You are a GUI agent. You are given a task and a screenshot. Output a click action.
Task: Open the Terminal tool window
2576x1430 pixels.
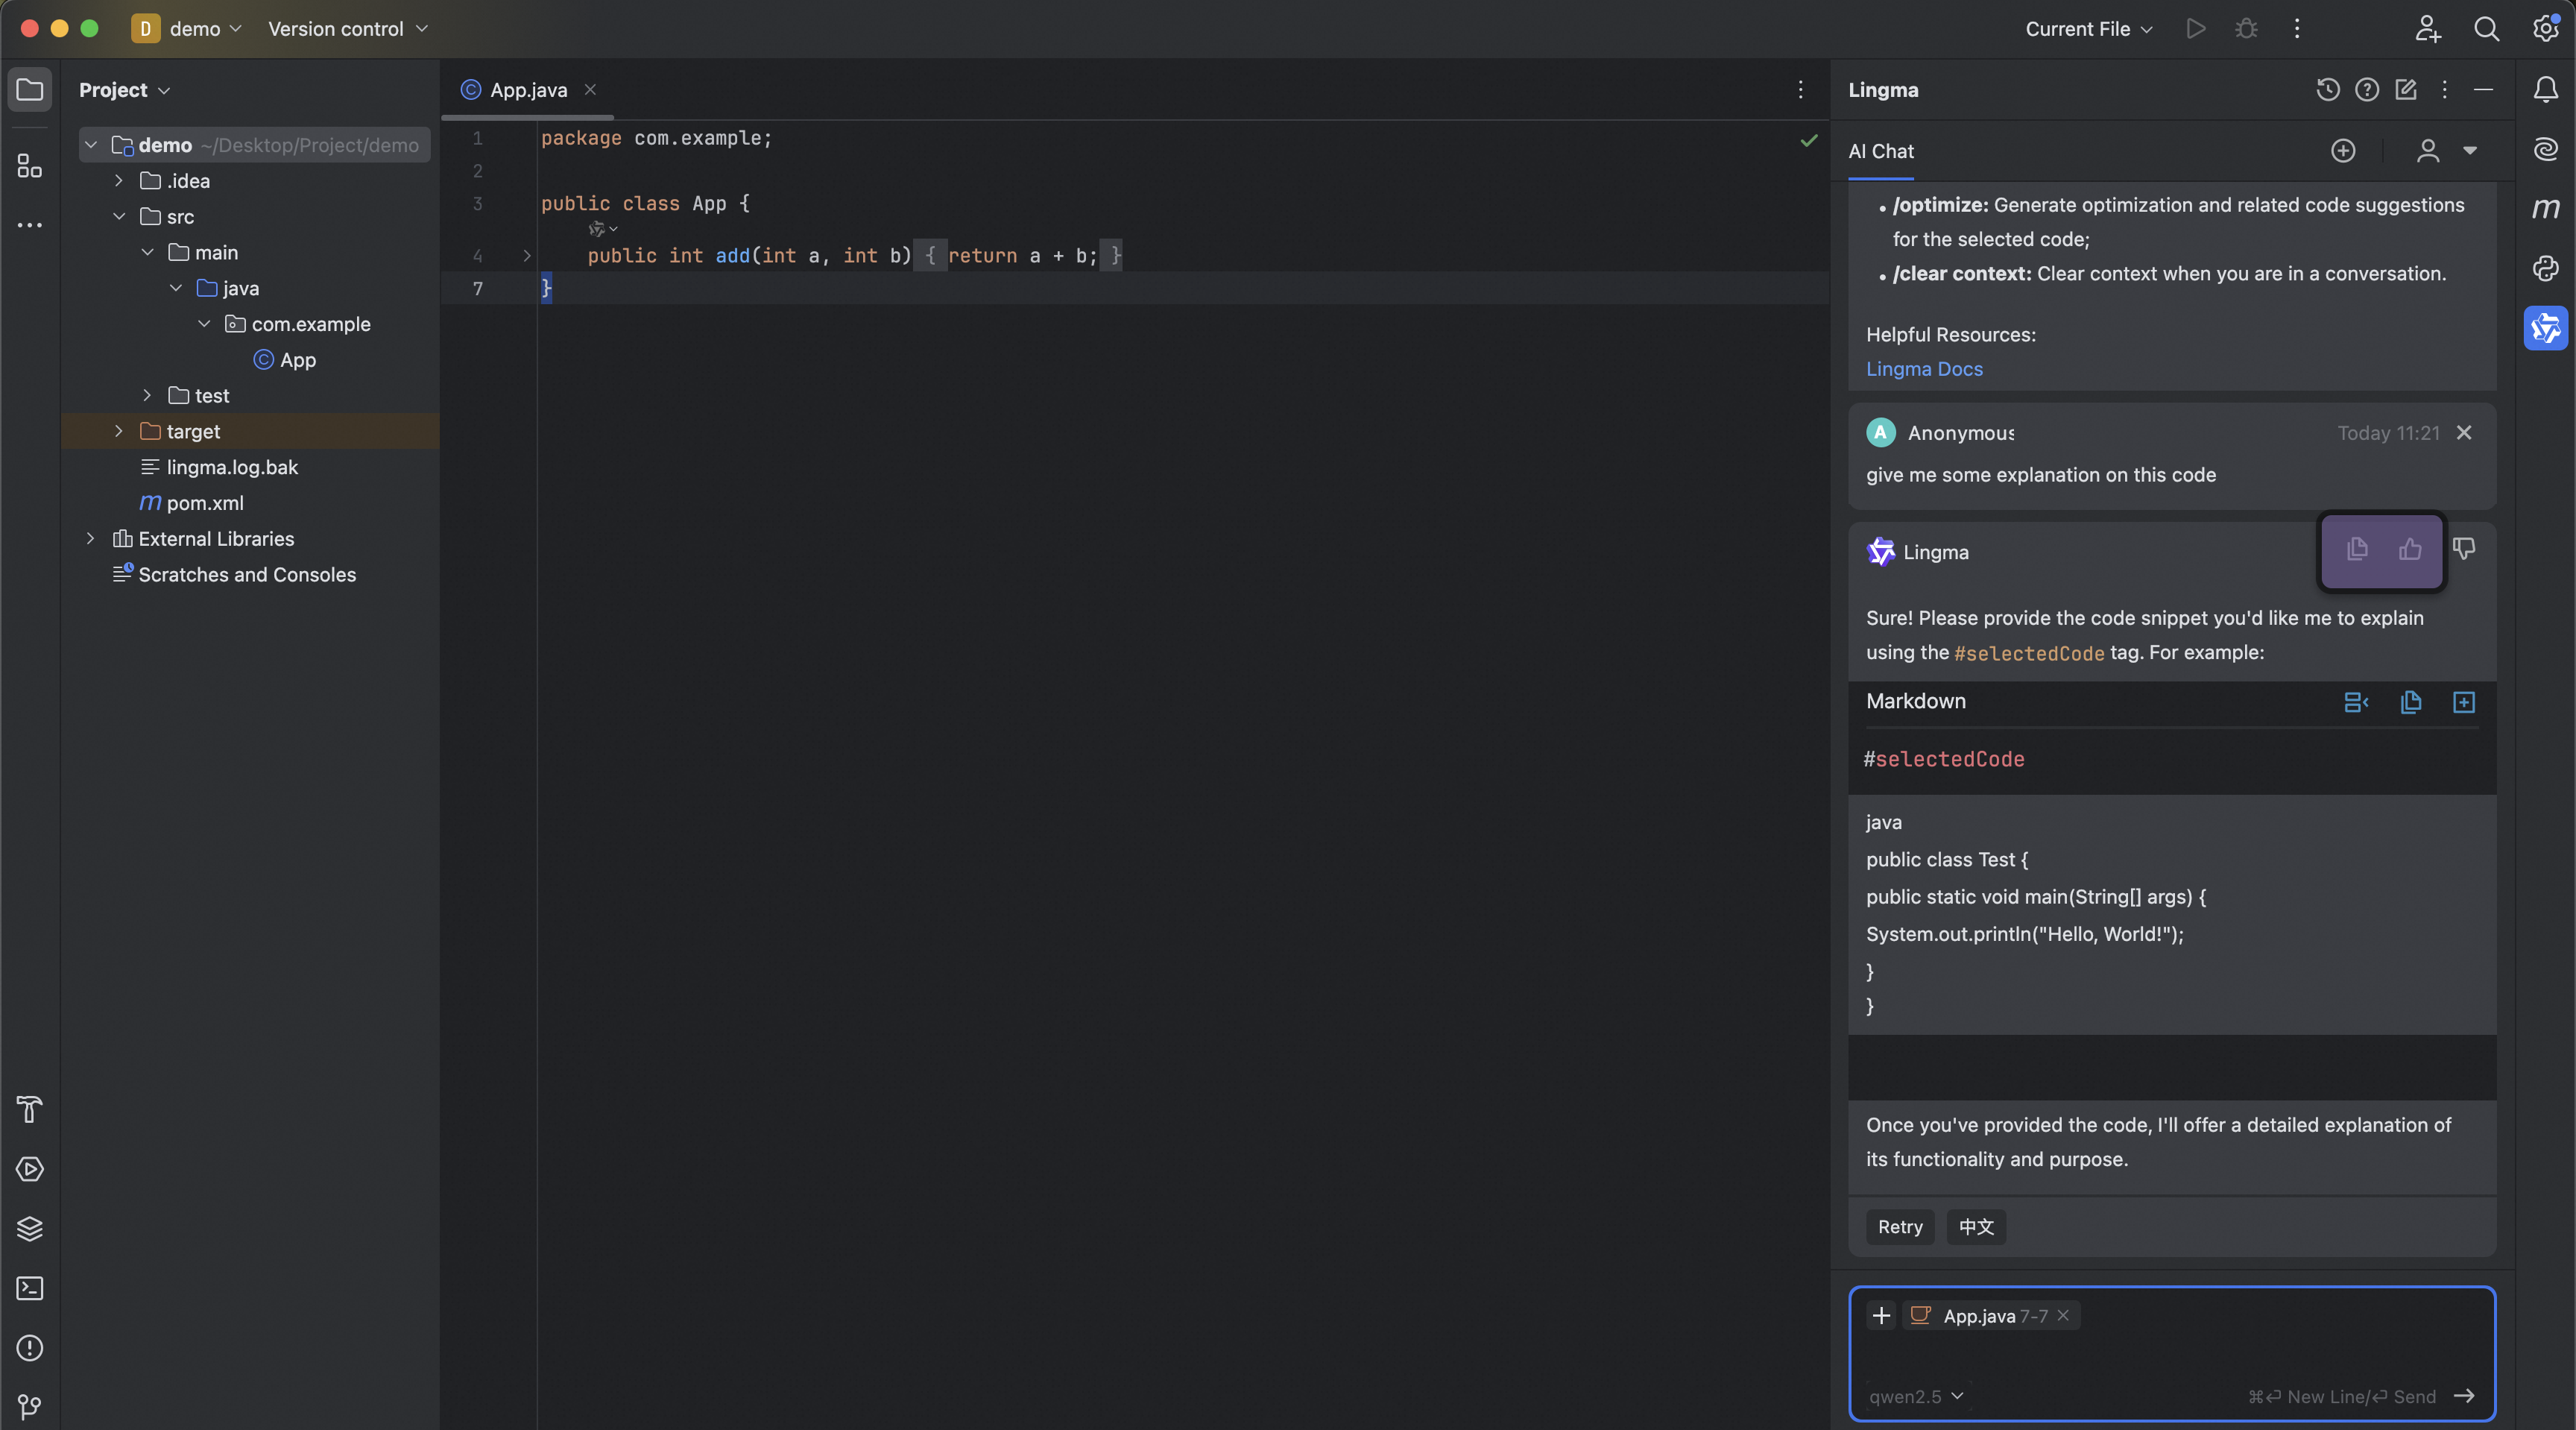[x=30, y=1288]
